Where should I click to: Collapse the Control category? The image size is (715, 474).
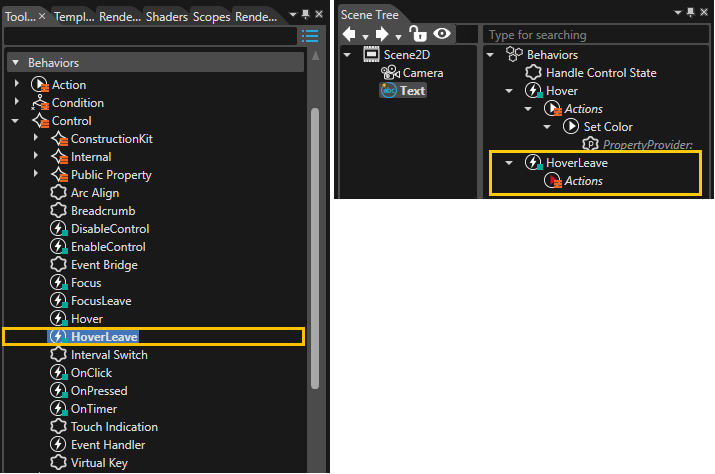[15, 121]
